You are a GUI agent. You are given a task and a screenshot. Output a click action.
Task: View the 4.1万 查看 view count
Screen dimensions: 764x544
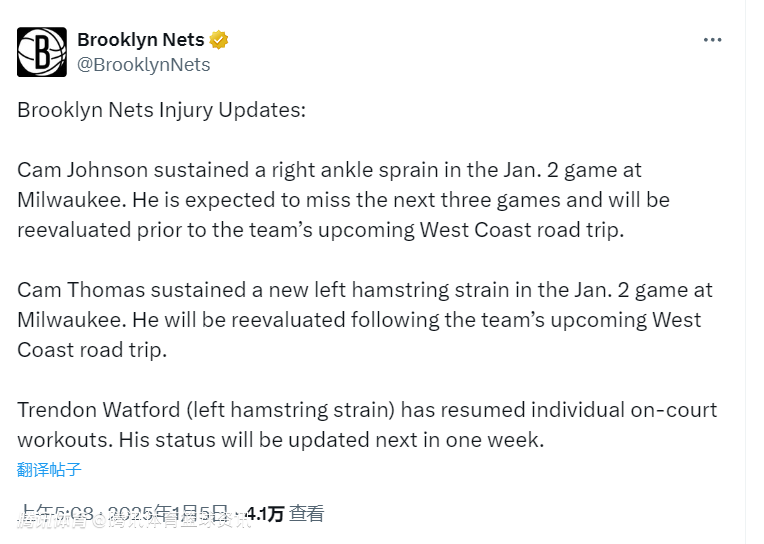[x=285, y=514]
